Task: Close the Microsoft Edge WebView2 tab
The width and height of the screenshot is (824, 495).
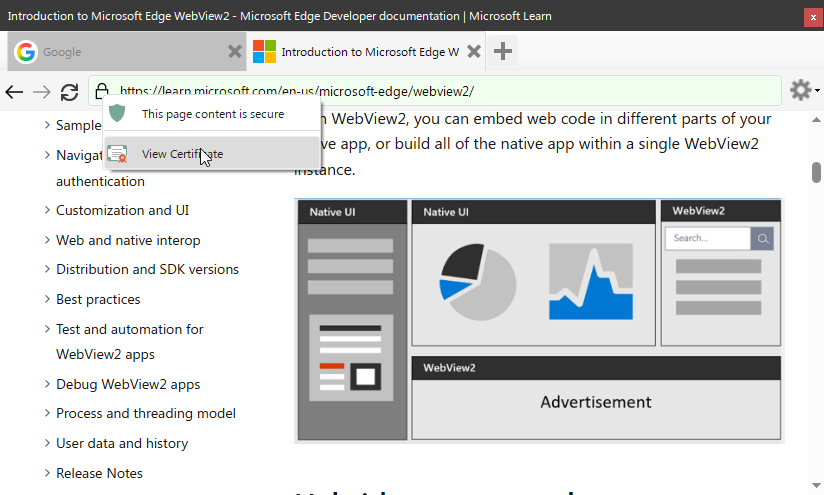Action: pyautogui.click(x=474, y=52)
